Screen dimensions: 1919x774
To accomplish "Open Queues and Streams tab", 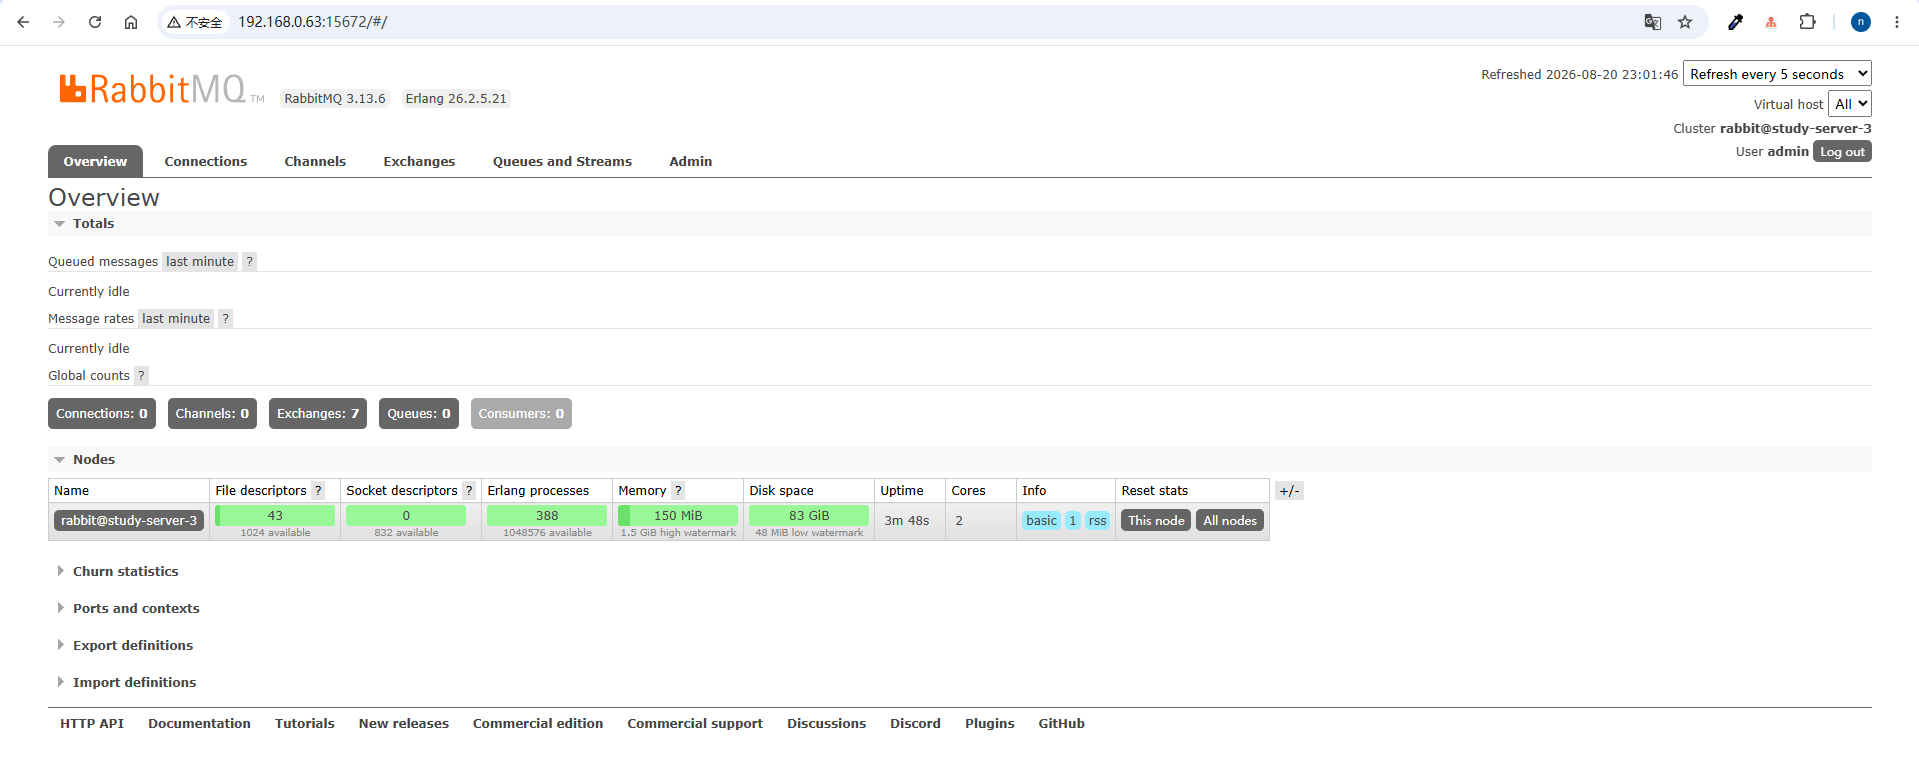I will (562, 162).
